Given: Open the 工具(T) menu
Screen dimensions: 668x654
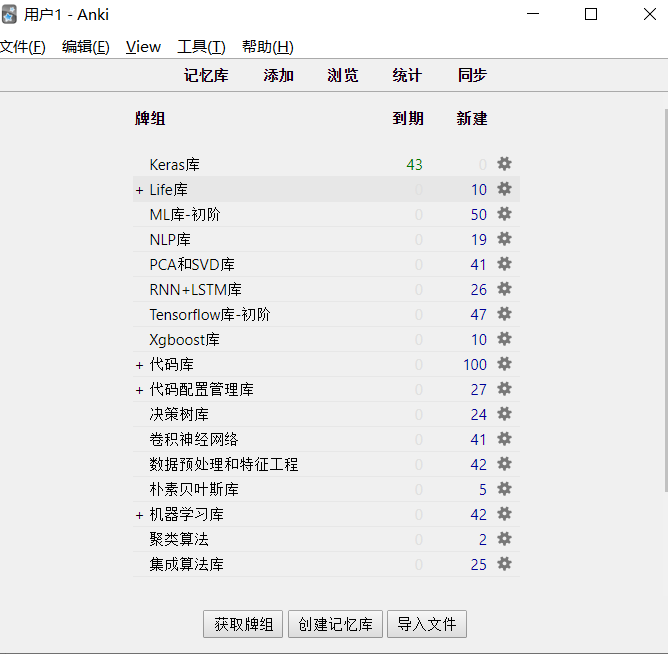Looking at the screenshot, I should pos(201,47).
